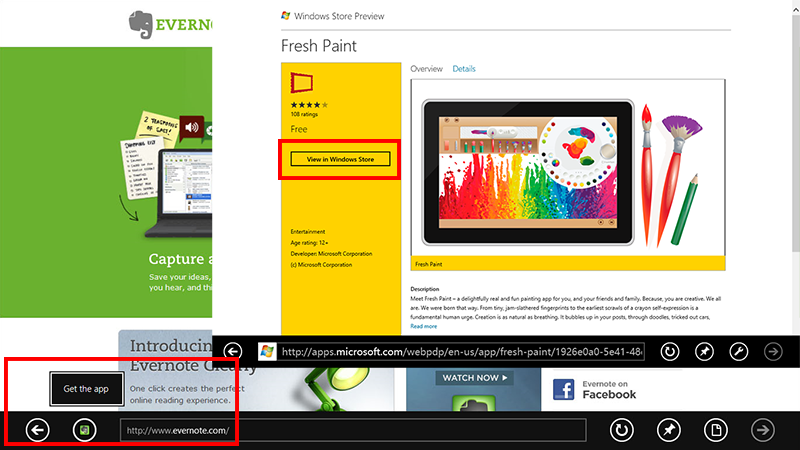Click the '108 ratings' text
The image size is (800, 450).
pyautogui.click(x=304, y=114)
